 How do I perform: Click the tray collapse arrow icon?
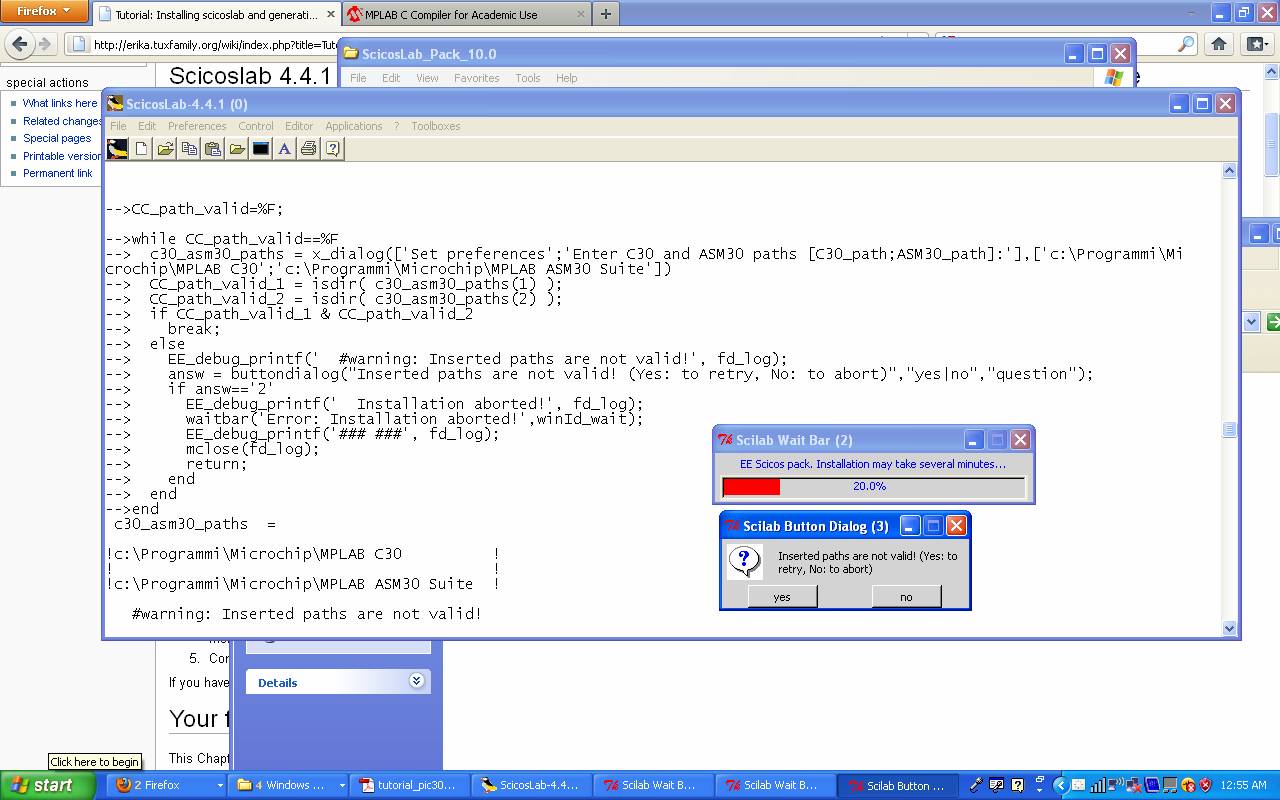pyautogui.click(x=1061, y=785)
